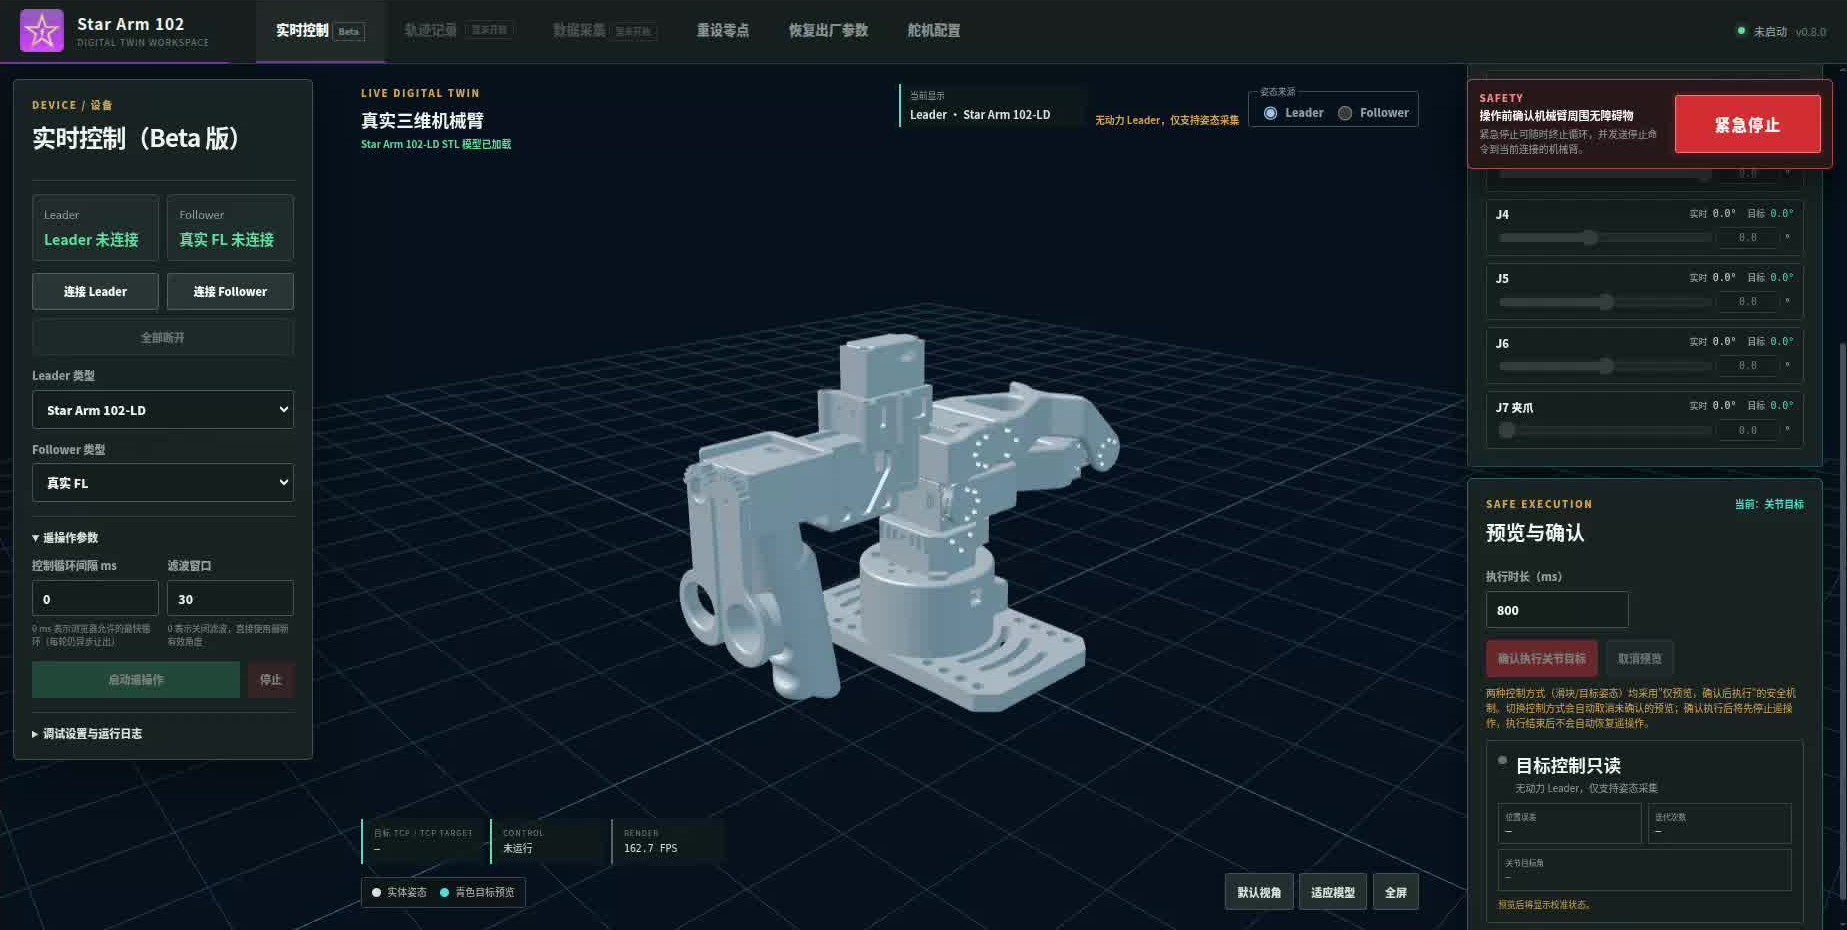Image resolution: width=1847 pixels, height=930 pixels.
Task: Focus the 控制循环间隔 ms input
Action: click(x=95, y=599)
